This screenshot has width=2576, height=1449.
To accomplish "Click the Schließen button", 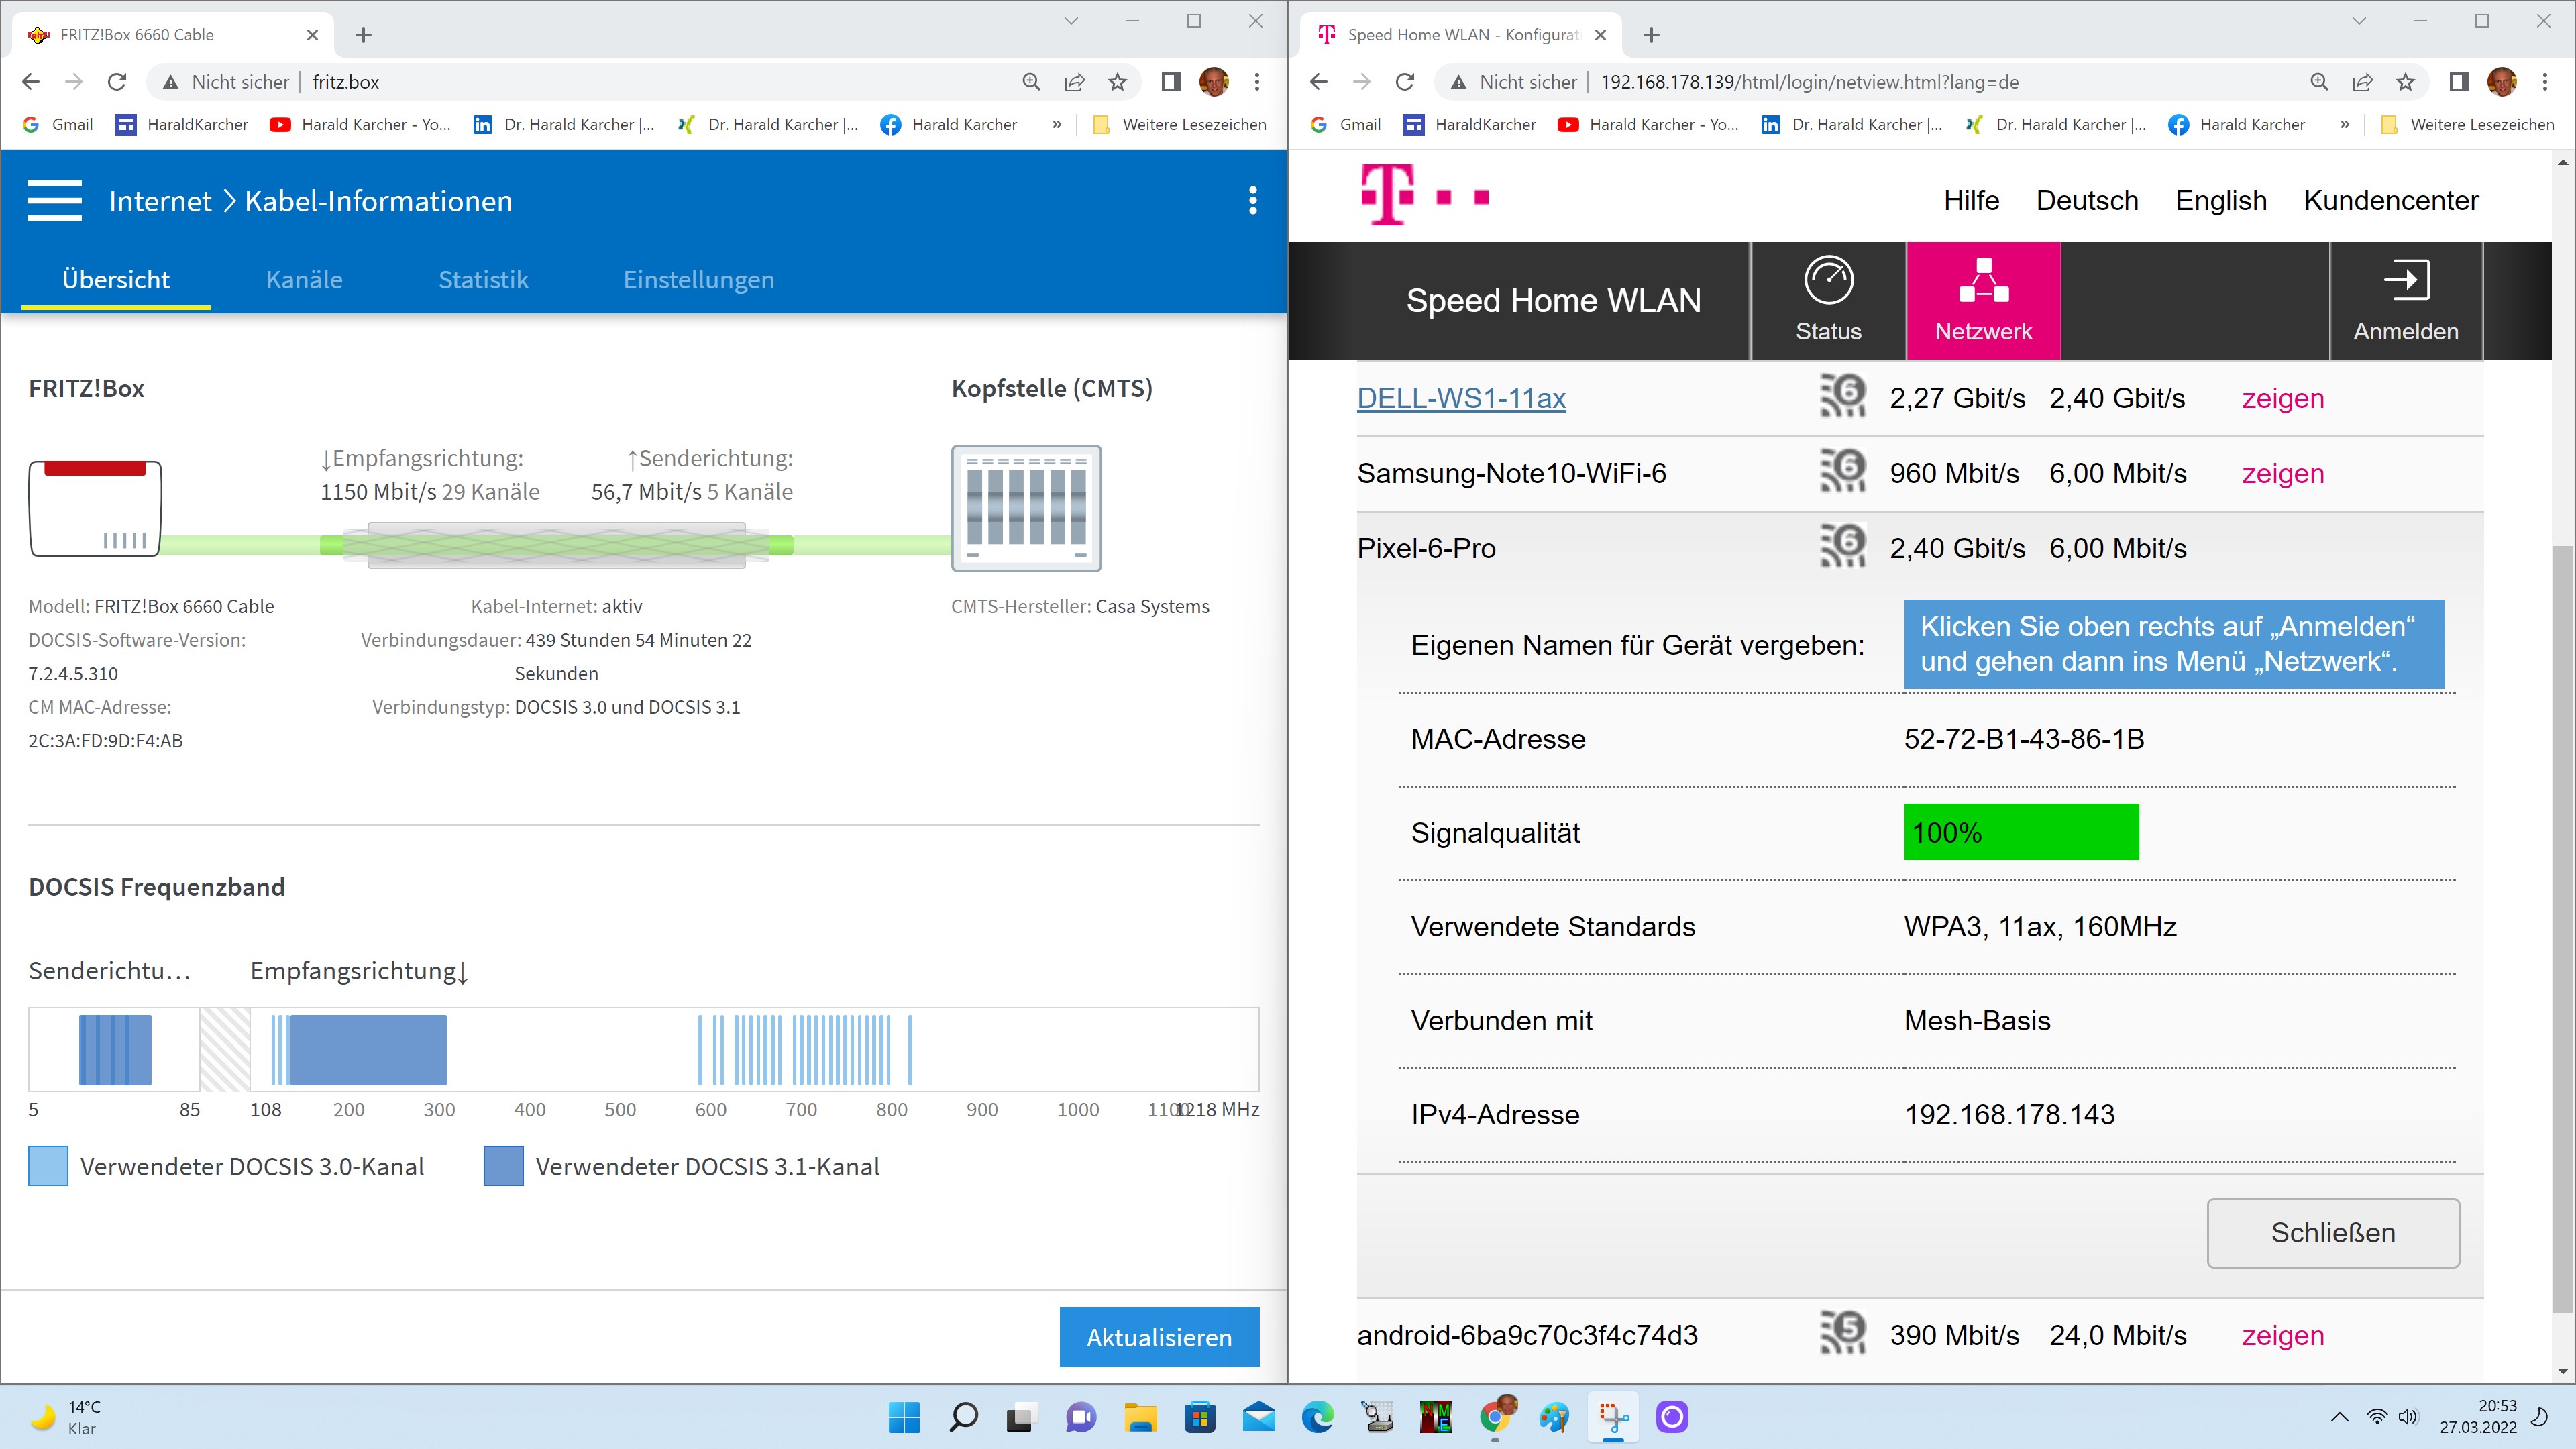I will 2332,1233.
